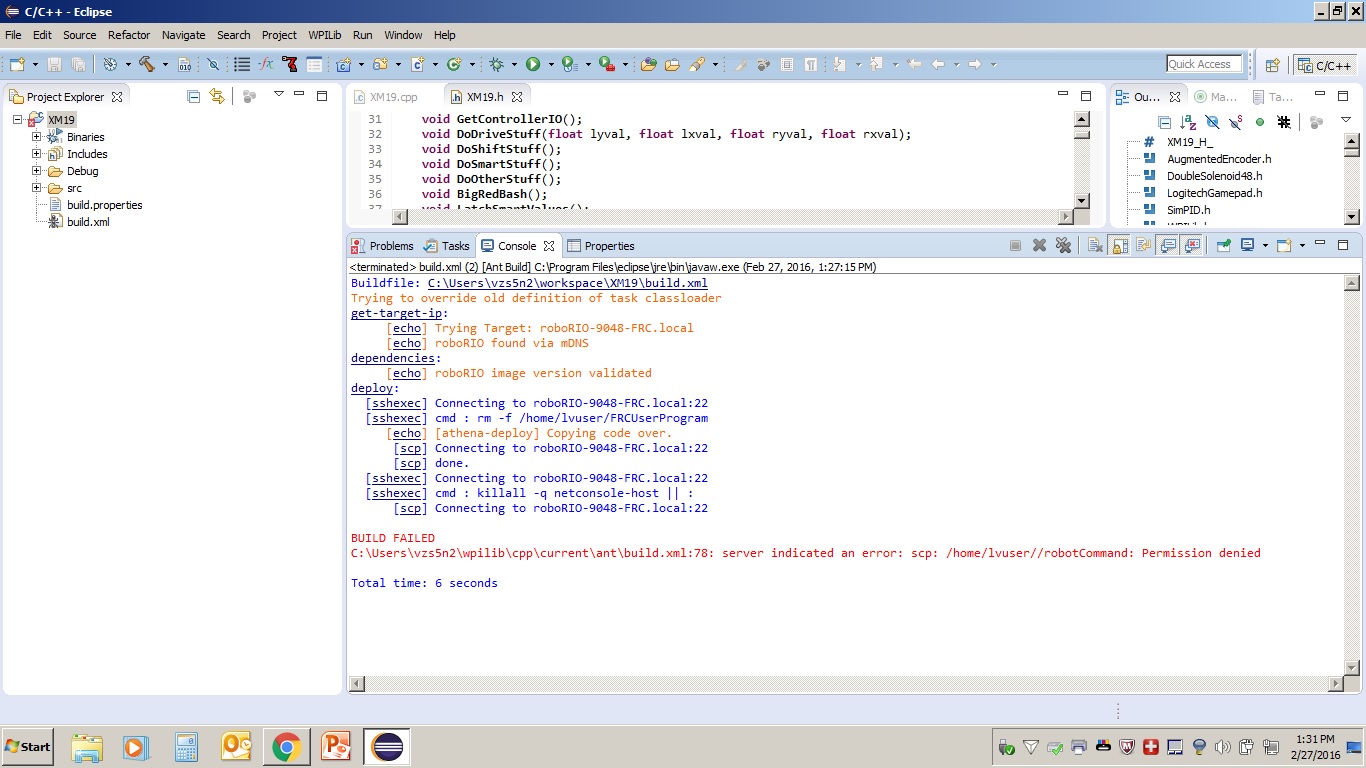Image resolution: width=1366 pixels, height=768 pixels.
Task: Toggle Hide Static Members in Outline toolbar
Action: point(1236,122)
